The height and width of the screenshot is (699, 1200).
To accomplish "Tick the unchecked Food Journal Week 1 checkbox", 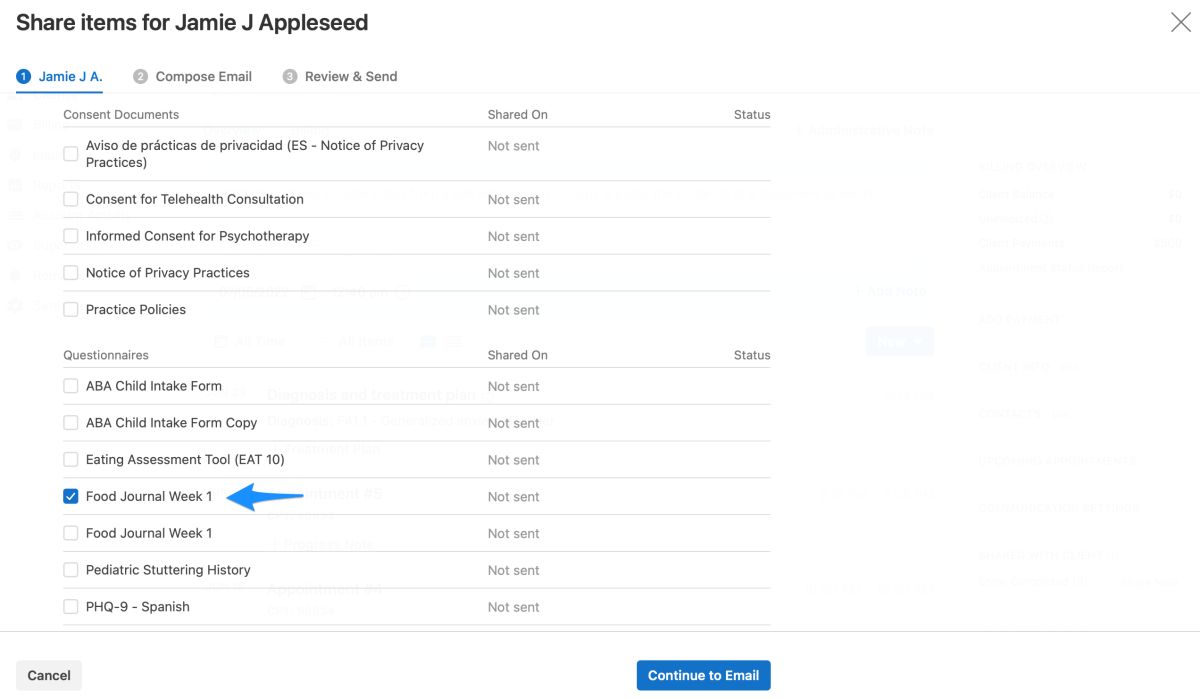I will 71,533.
